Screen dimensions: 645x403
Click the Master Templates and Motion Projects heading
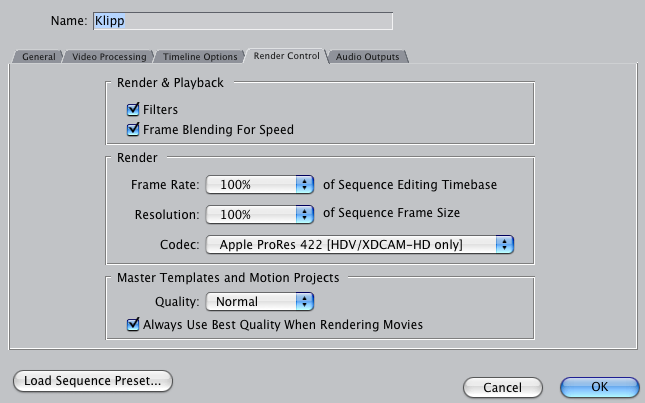coord(228,277)
